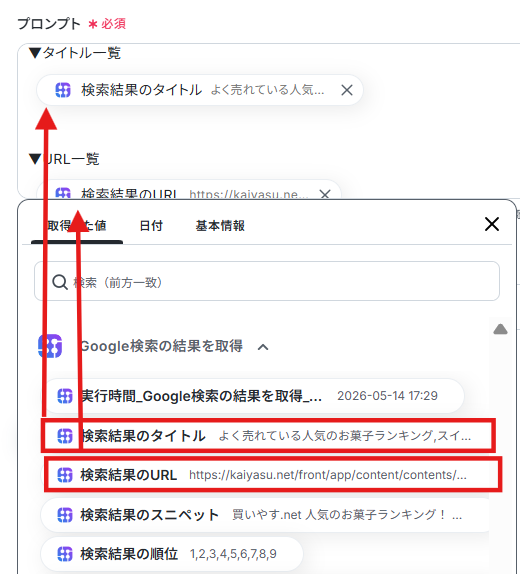The image size is (520, 574).
Task: Switch to the 日付 tab
Action: (x=151, y=226)
